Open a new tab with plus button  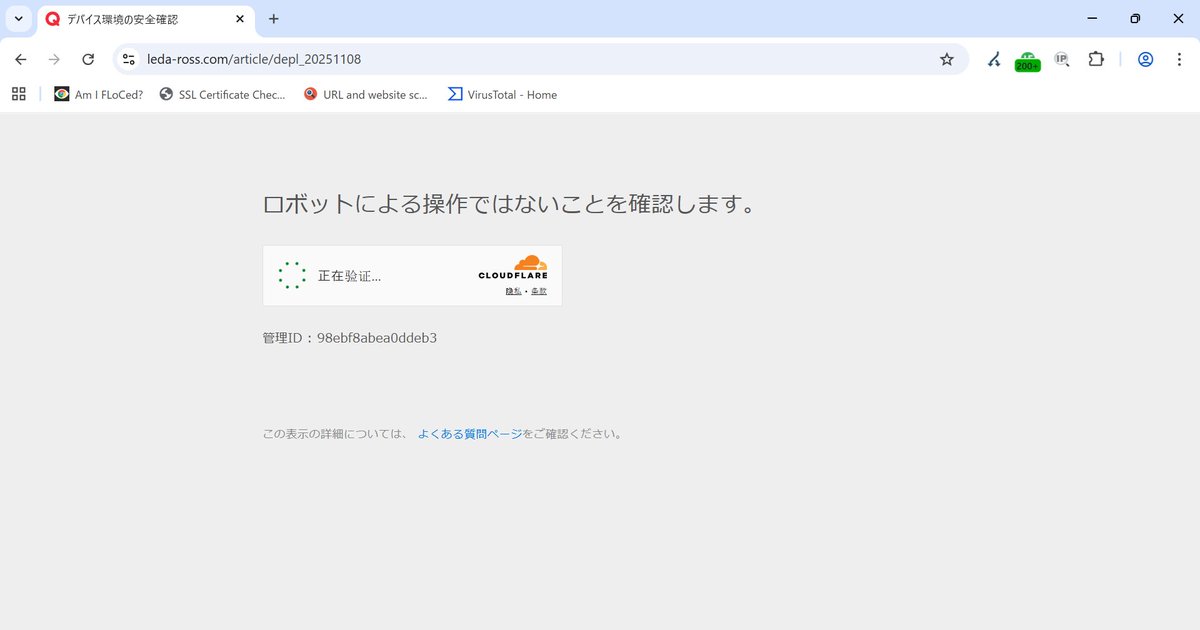(274, 19)
